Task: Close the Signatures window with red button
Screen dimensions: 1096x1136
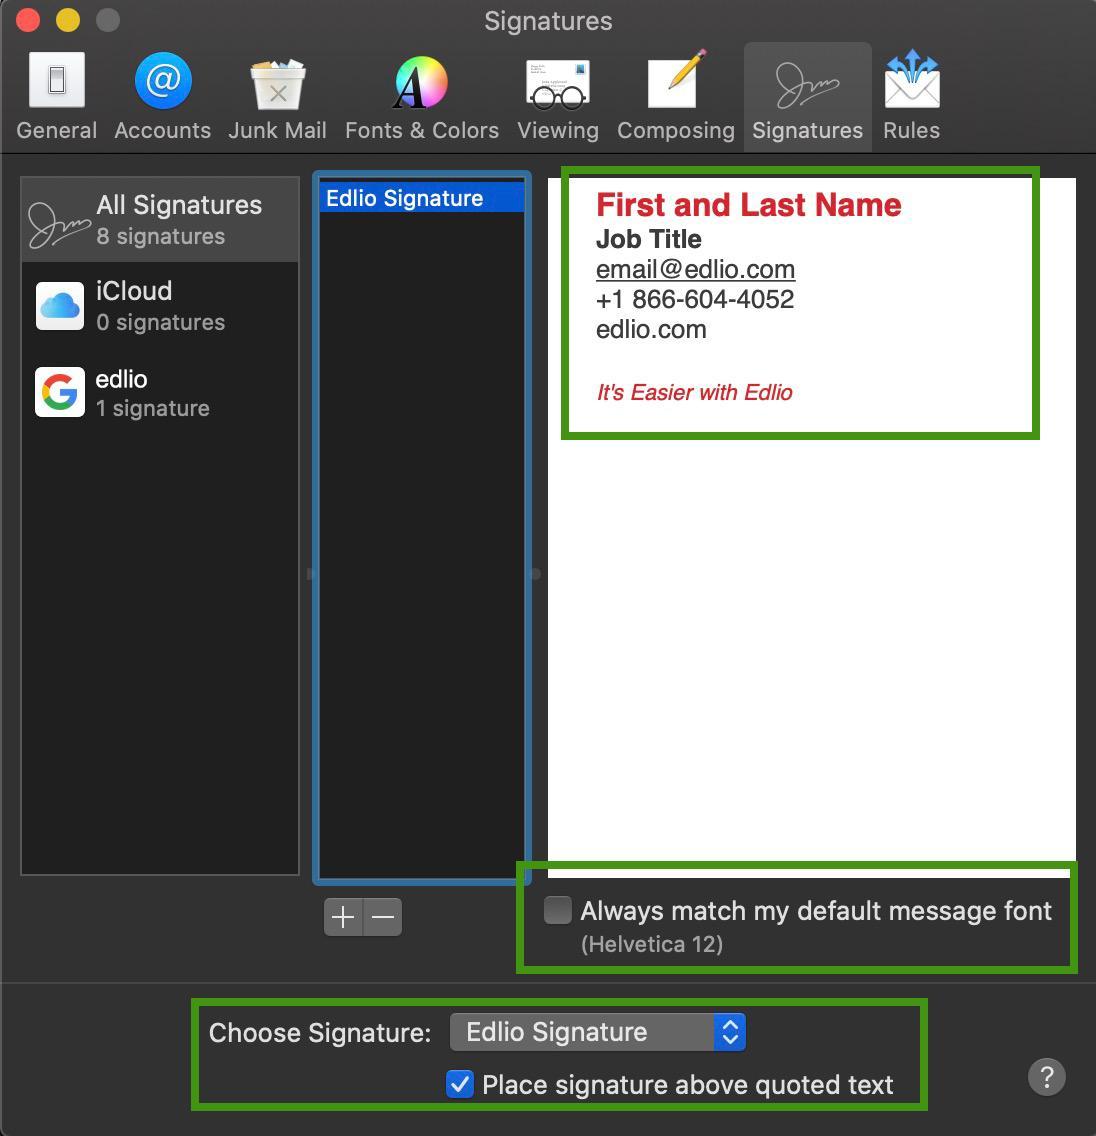Action: (x=28, y=20)
